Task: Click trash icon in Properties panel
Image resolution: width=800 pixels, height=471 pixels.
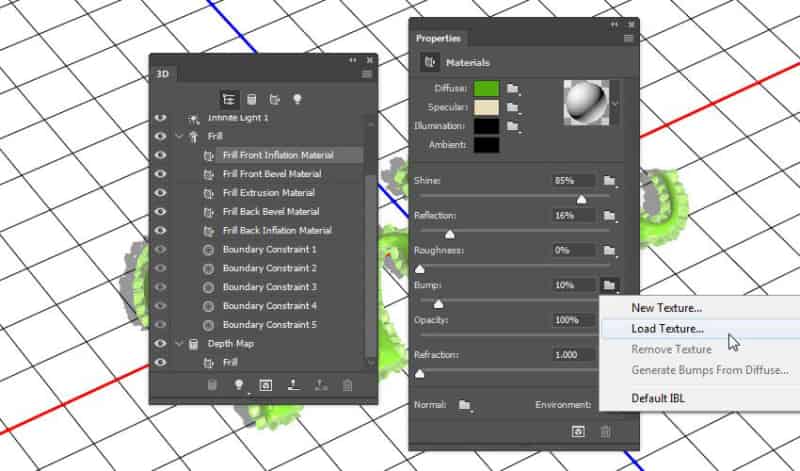Action: click(605, 432)
